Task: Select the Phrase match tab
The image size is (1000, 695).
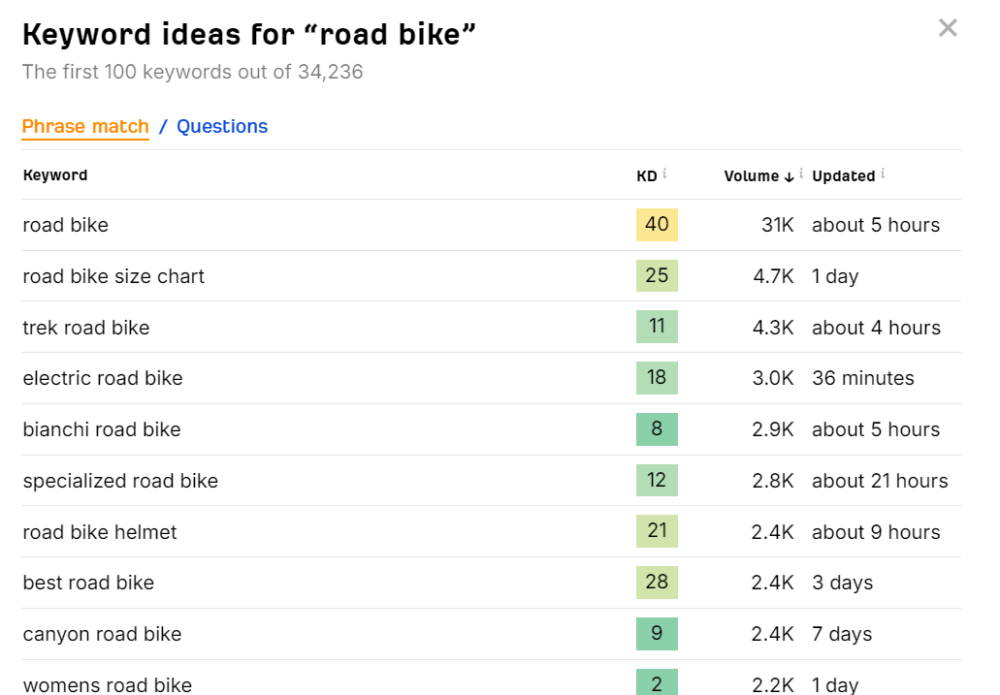Action: [84, 126]
